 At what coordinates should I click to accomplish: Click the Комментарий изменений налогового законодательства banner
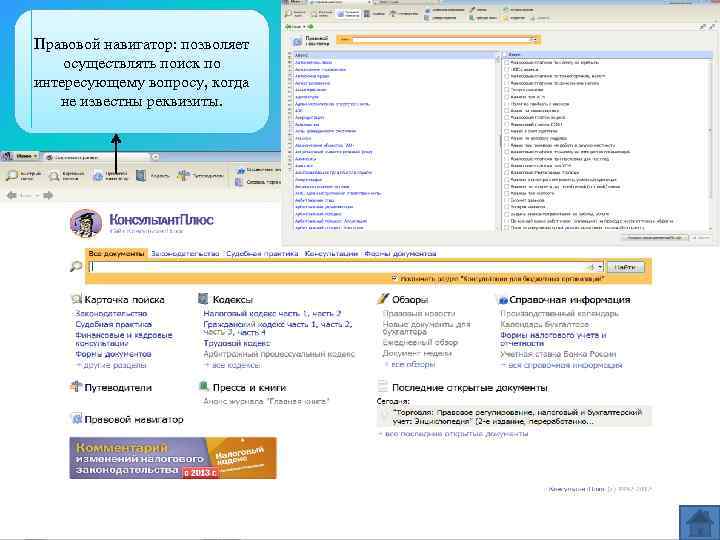click(173, 458)
